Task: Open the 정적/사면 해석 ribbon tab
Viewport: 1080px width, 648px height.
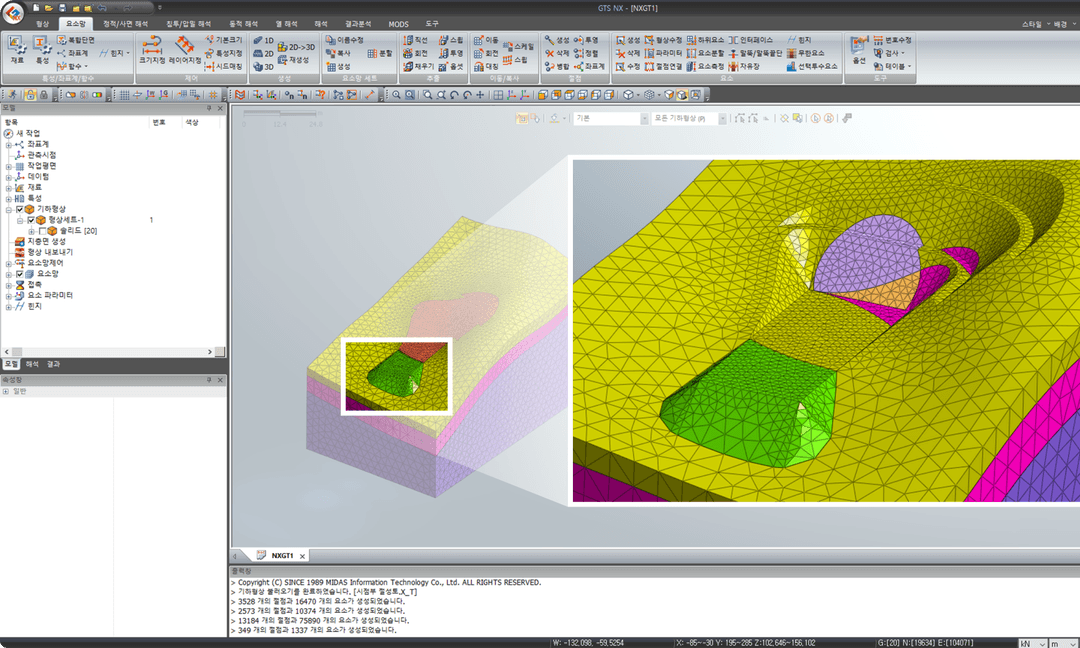Action: coord(125,24)
